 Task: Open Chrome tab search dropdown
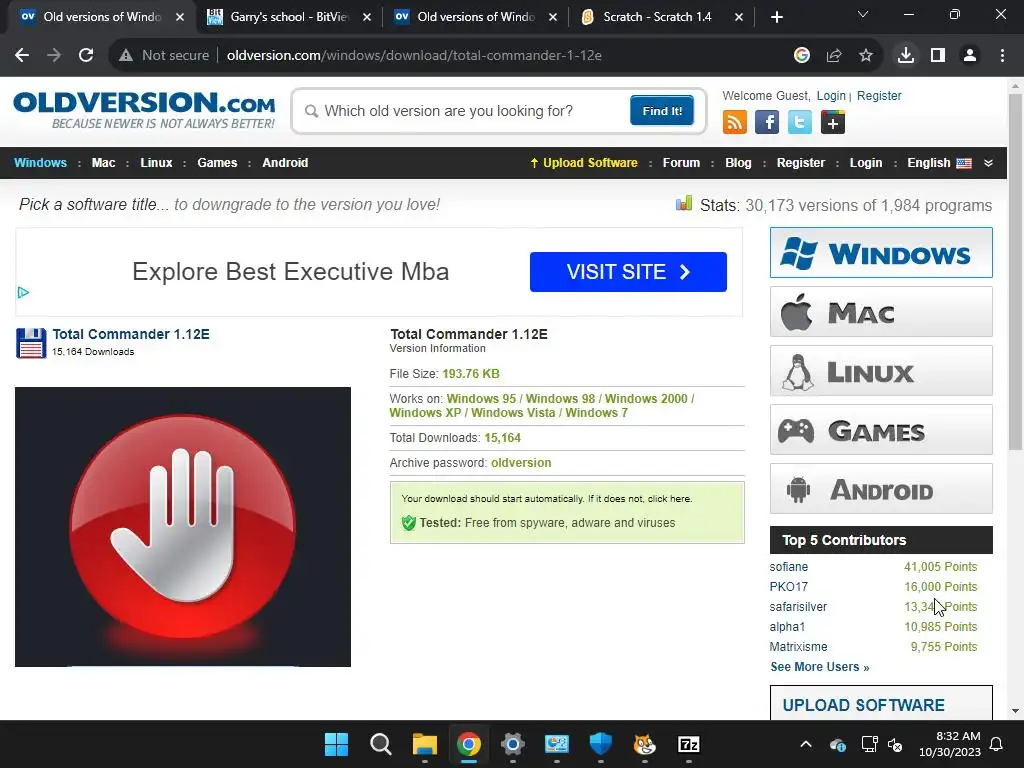[x=863, y=14]
